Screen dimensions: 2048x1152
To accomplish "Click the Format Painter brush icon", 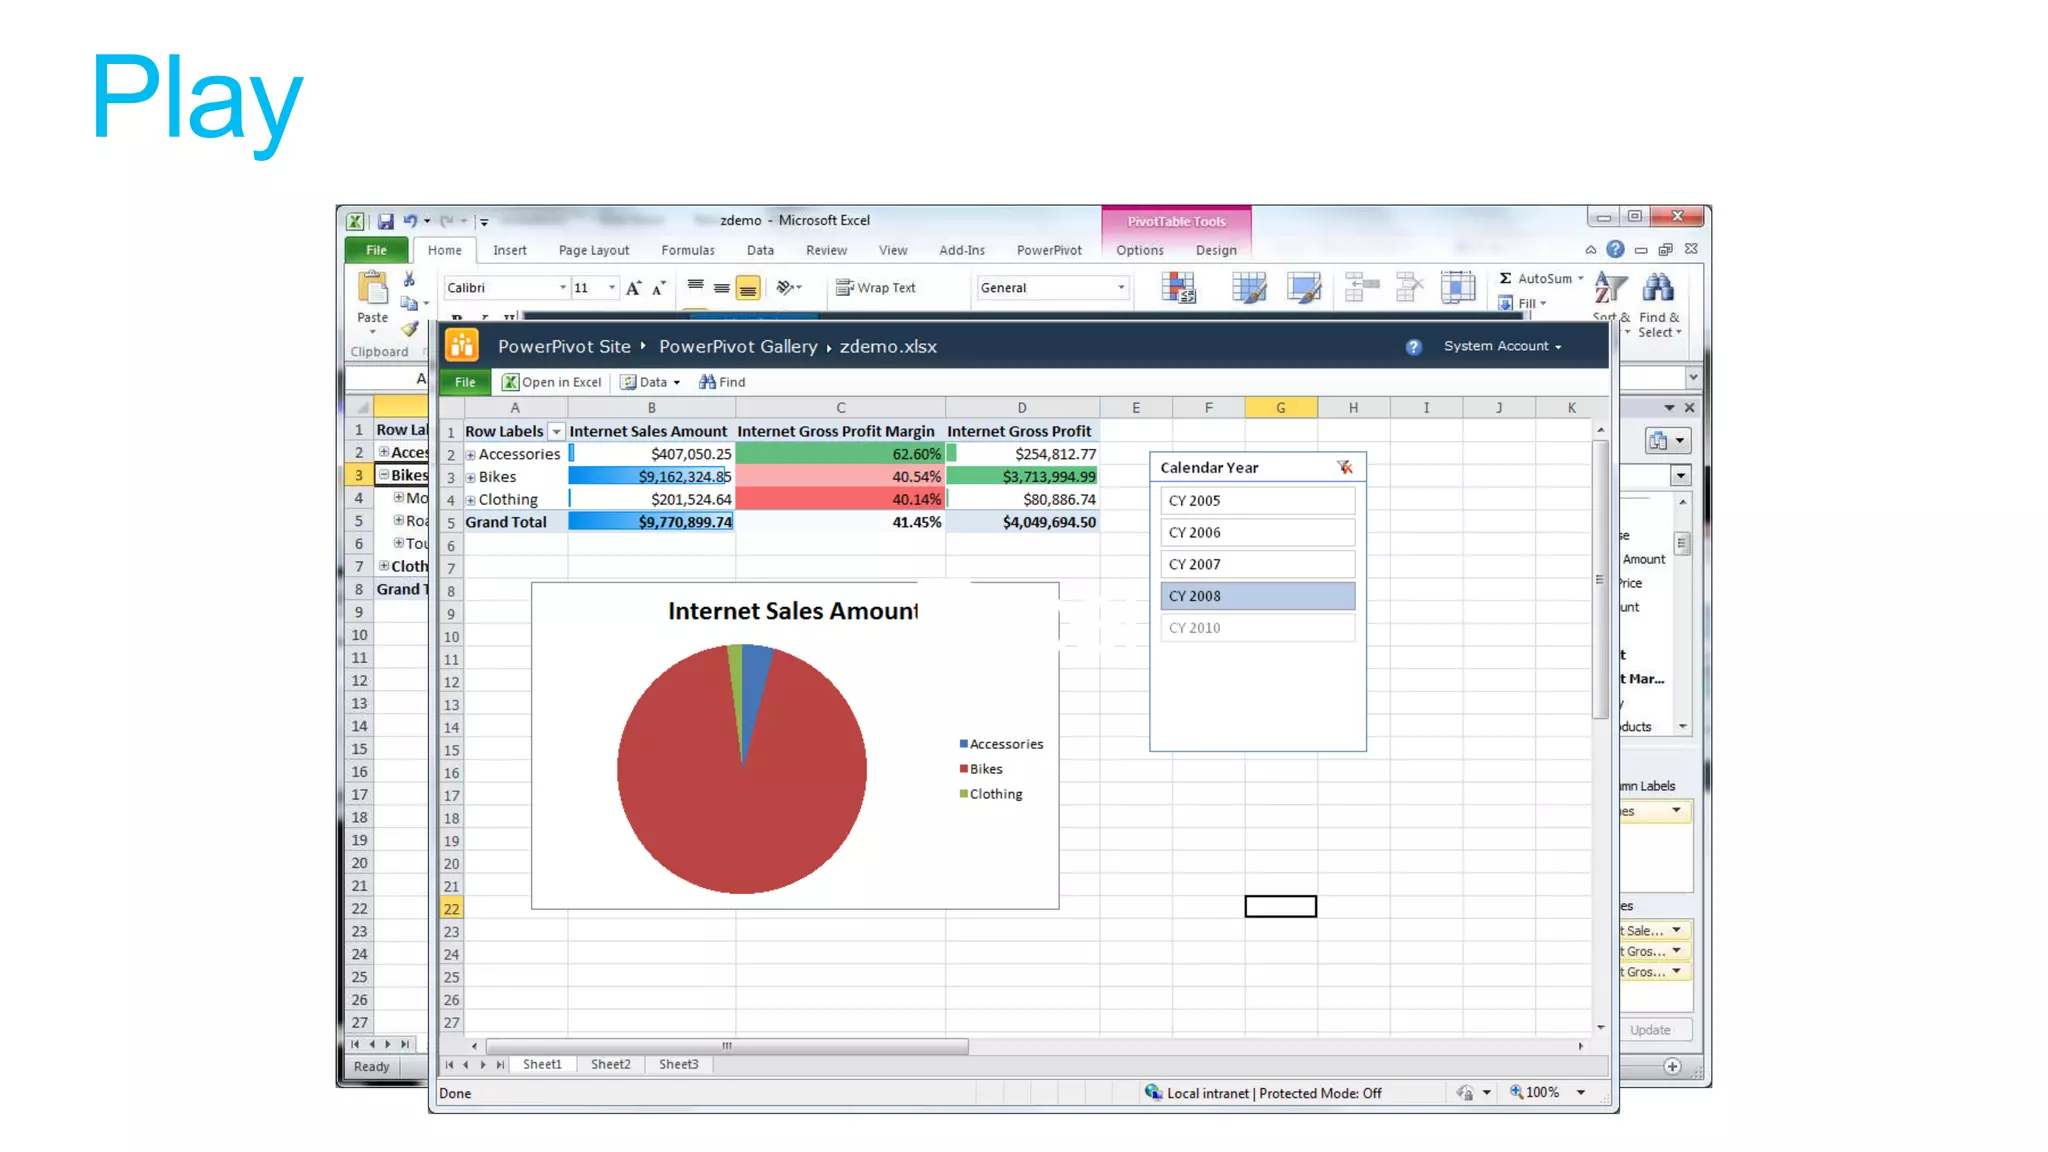I will (409, 329).
